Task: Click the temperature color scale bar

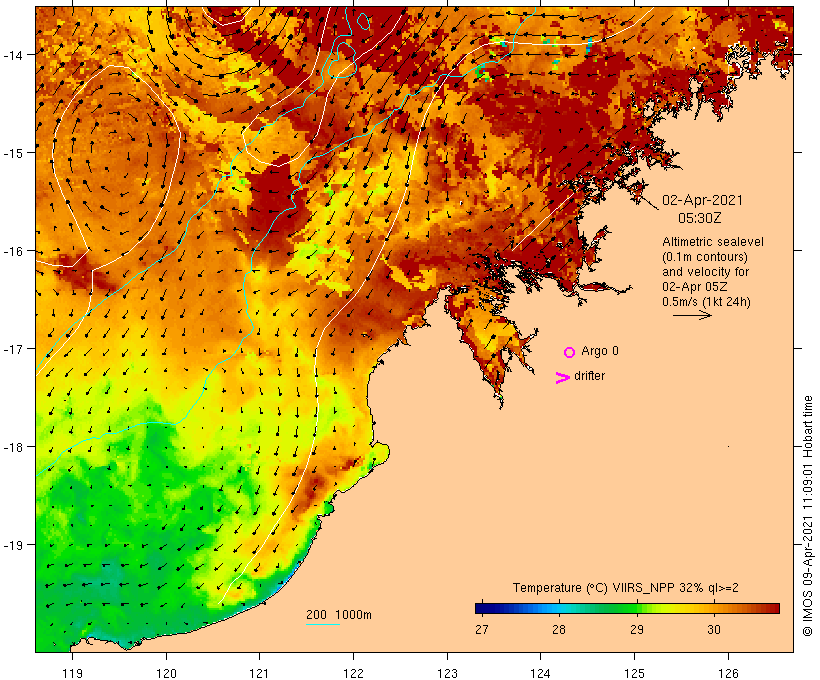Action: (628, 608)
